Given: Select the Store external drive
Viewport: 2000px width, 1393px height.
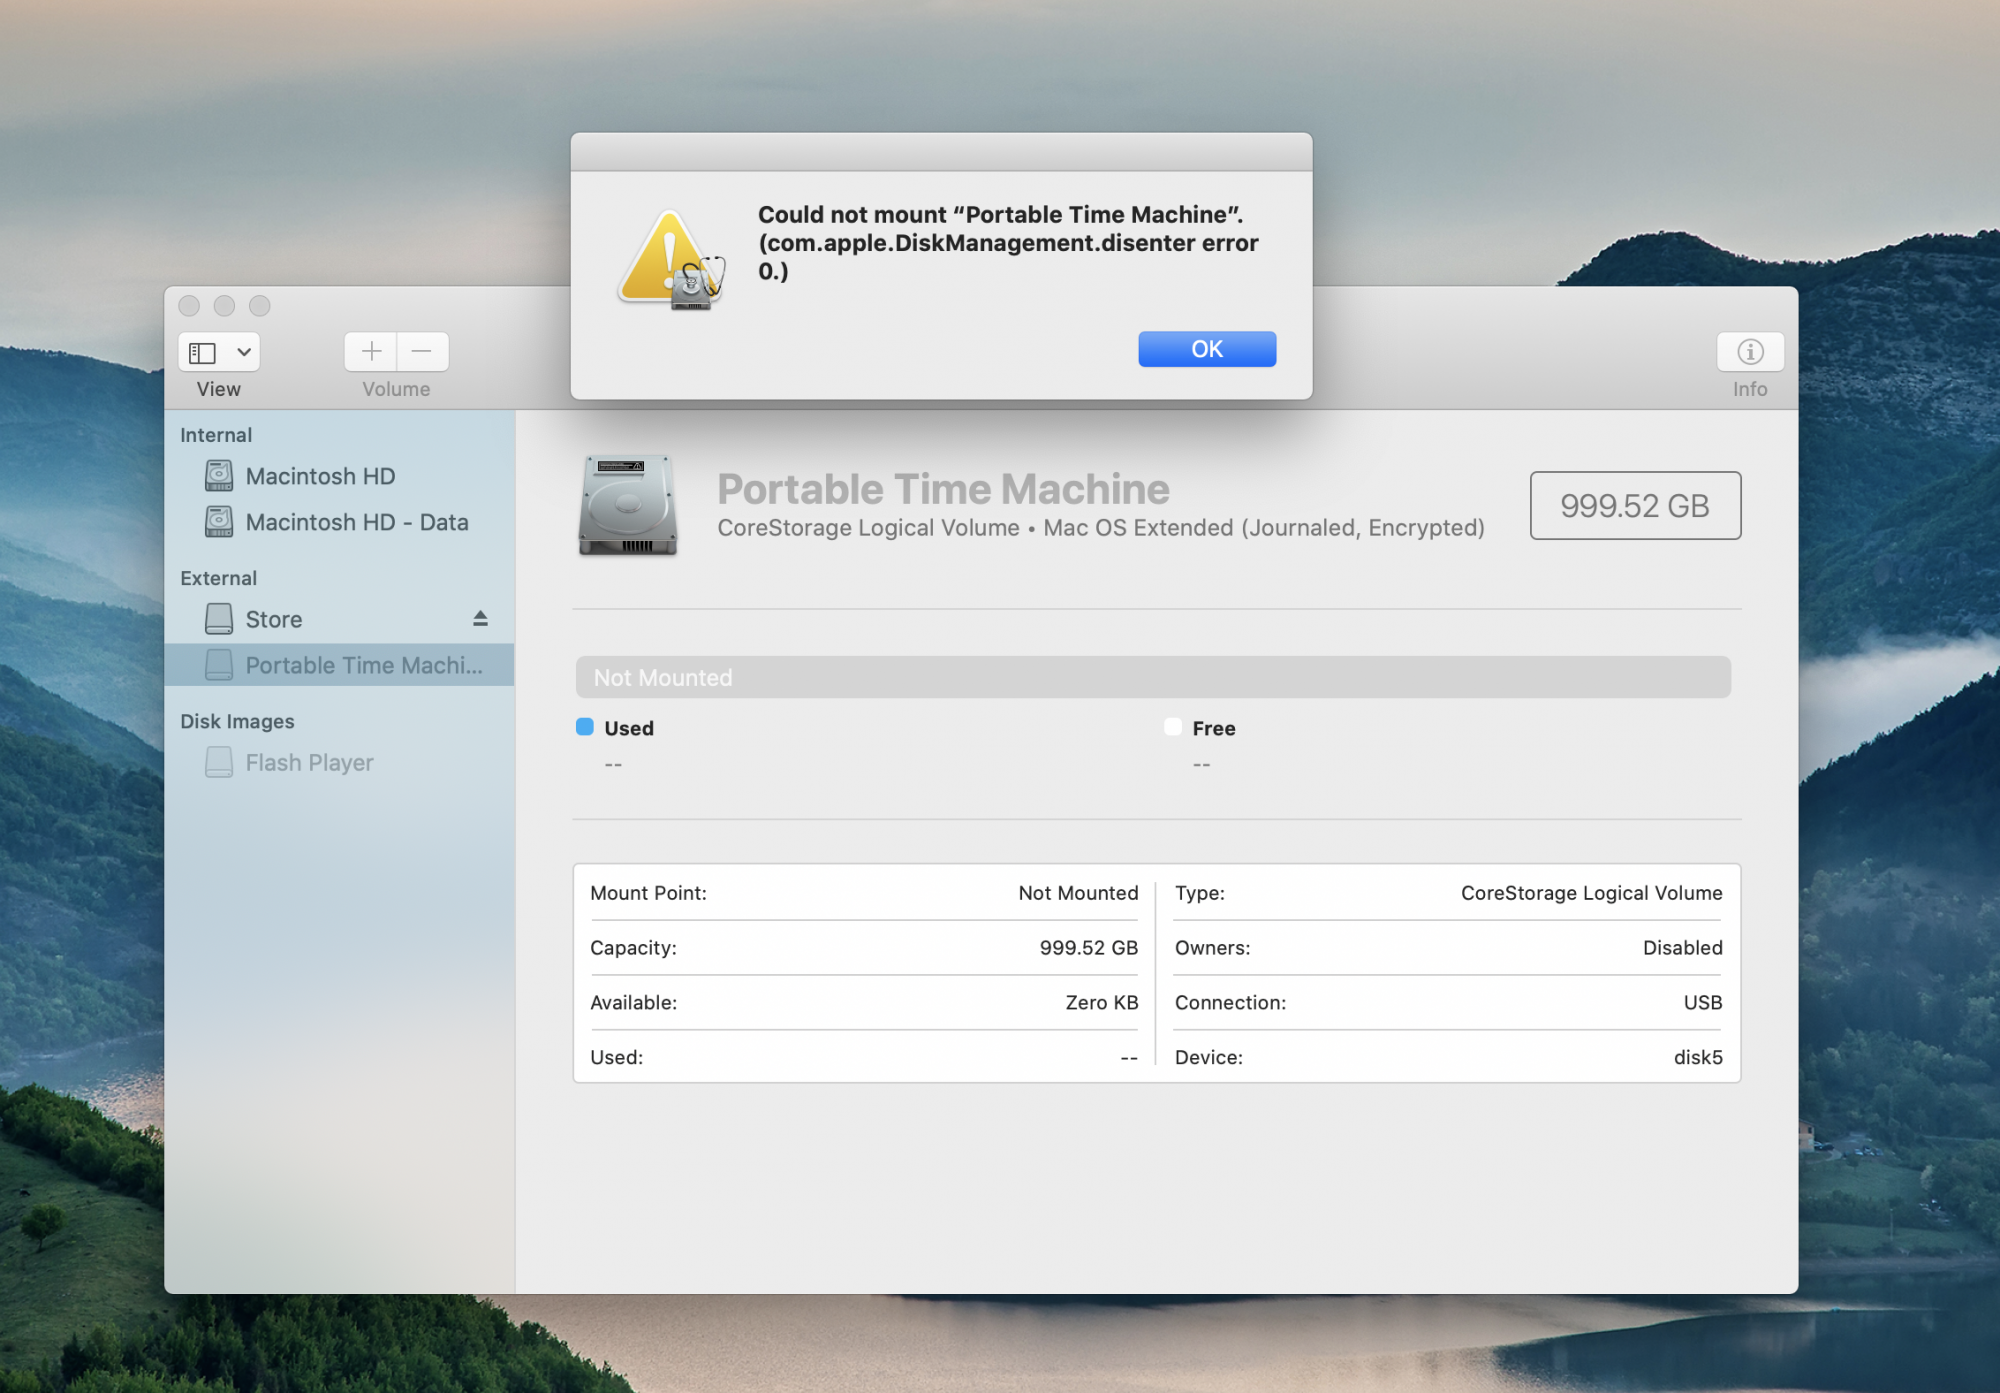Looking at the screenshot, I should click(274, 619).
